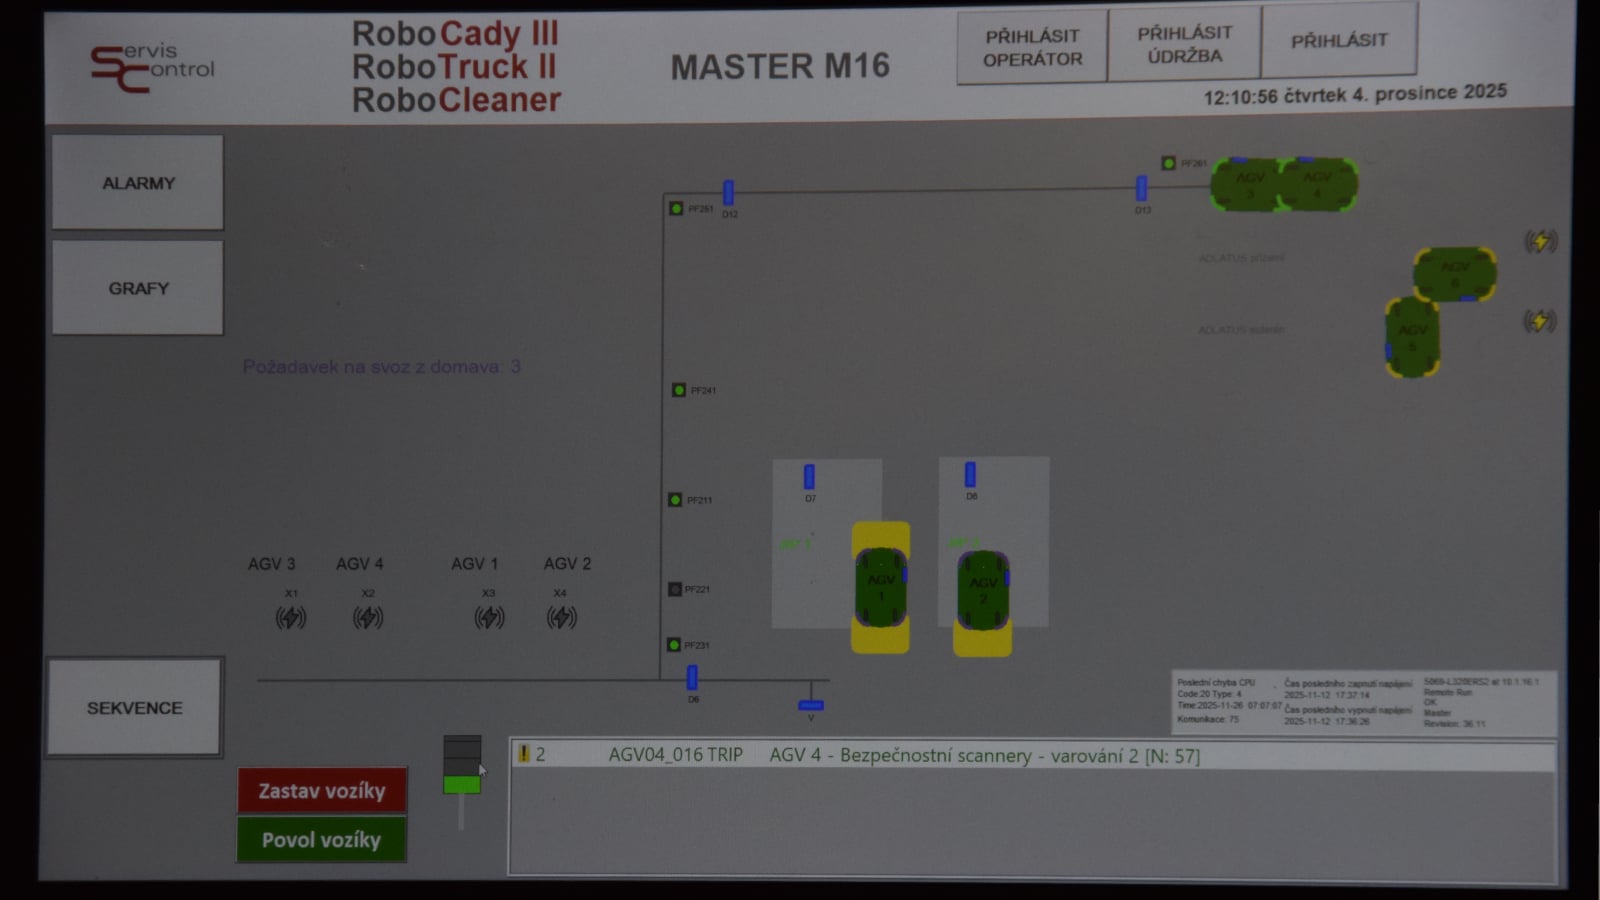This screenshot has height=900, width=1600.
Task: Click the PF241 green indicator
Action: [x=679, y=390]
